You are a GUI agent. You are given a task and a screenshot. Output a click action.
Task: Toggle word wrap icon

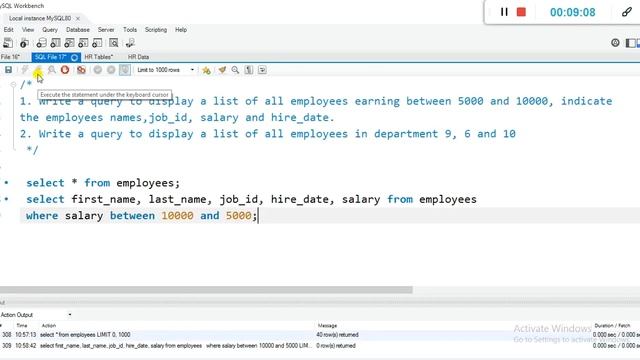(262, 70)
